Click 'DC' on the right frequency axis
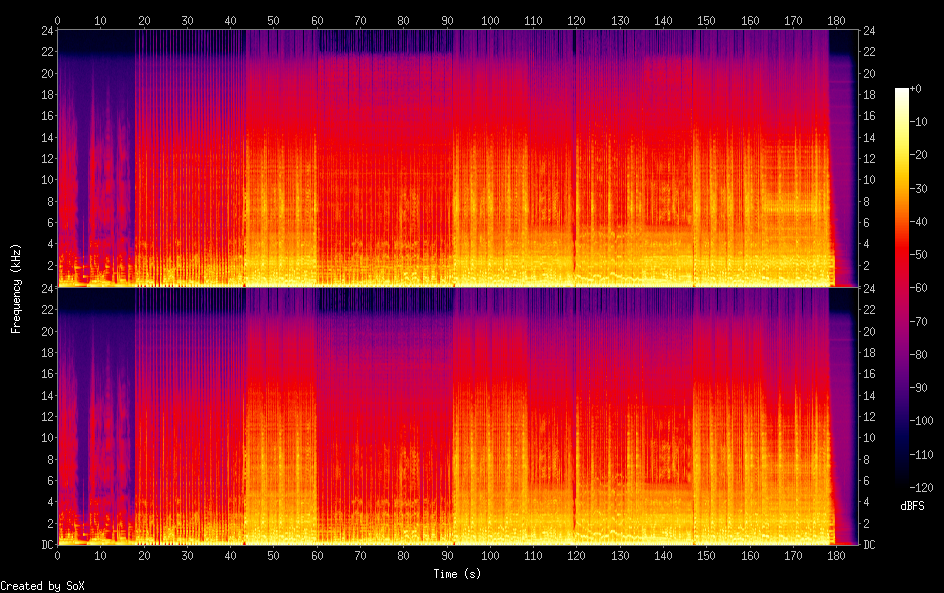 [869, 545]
